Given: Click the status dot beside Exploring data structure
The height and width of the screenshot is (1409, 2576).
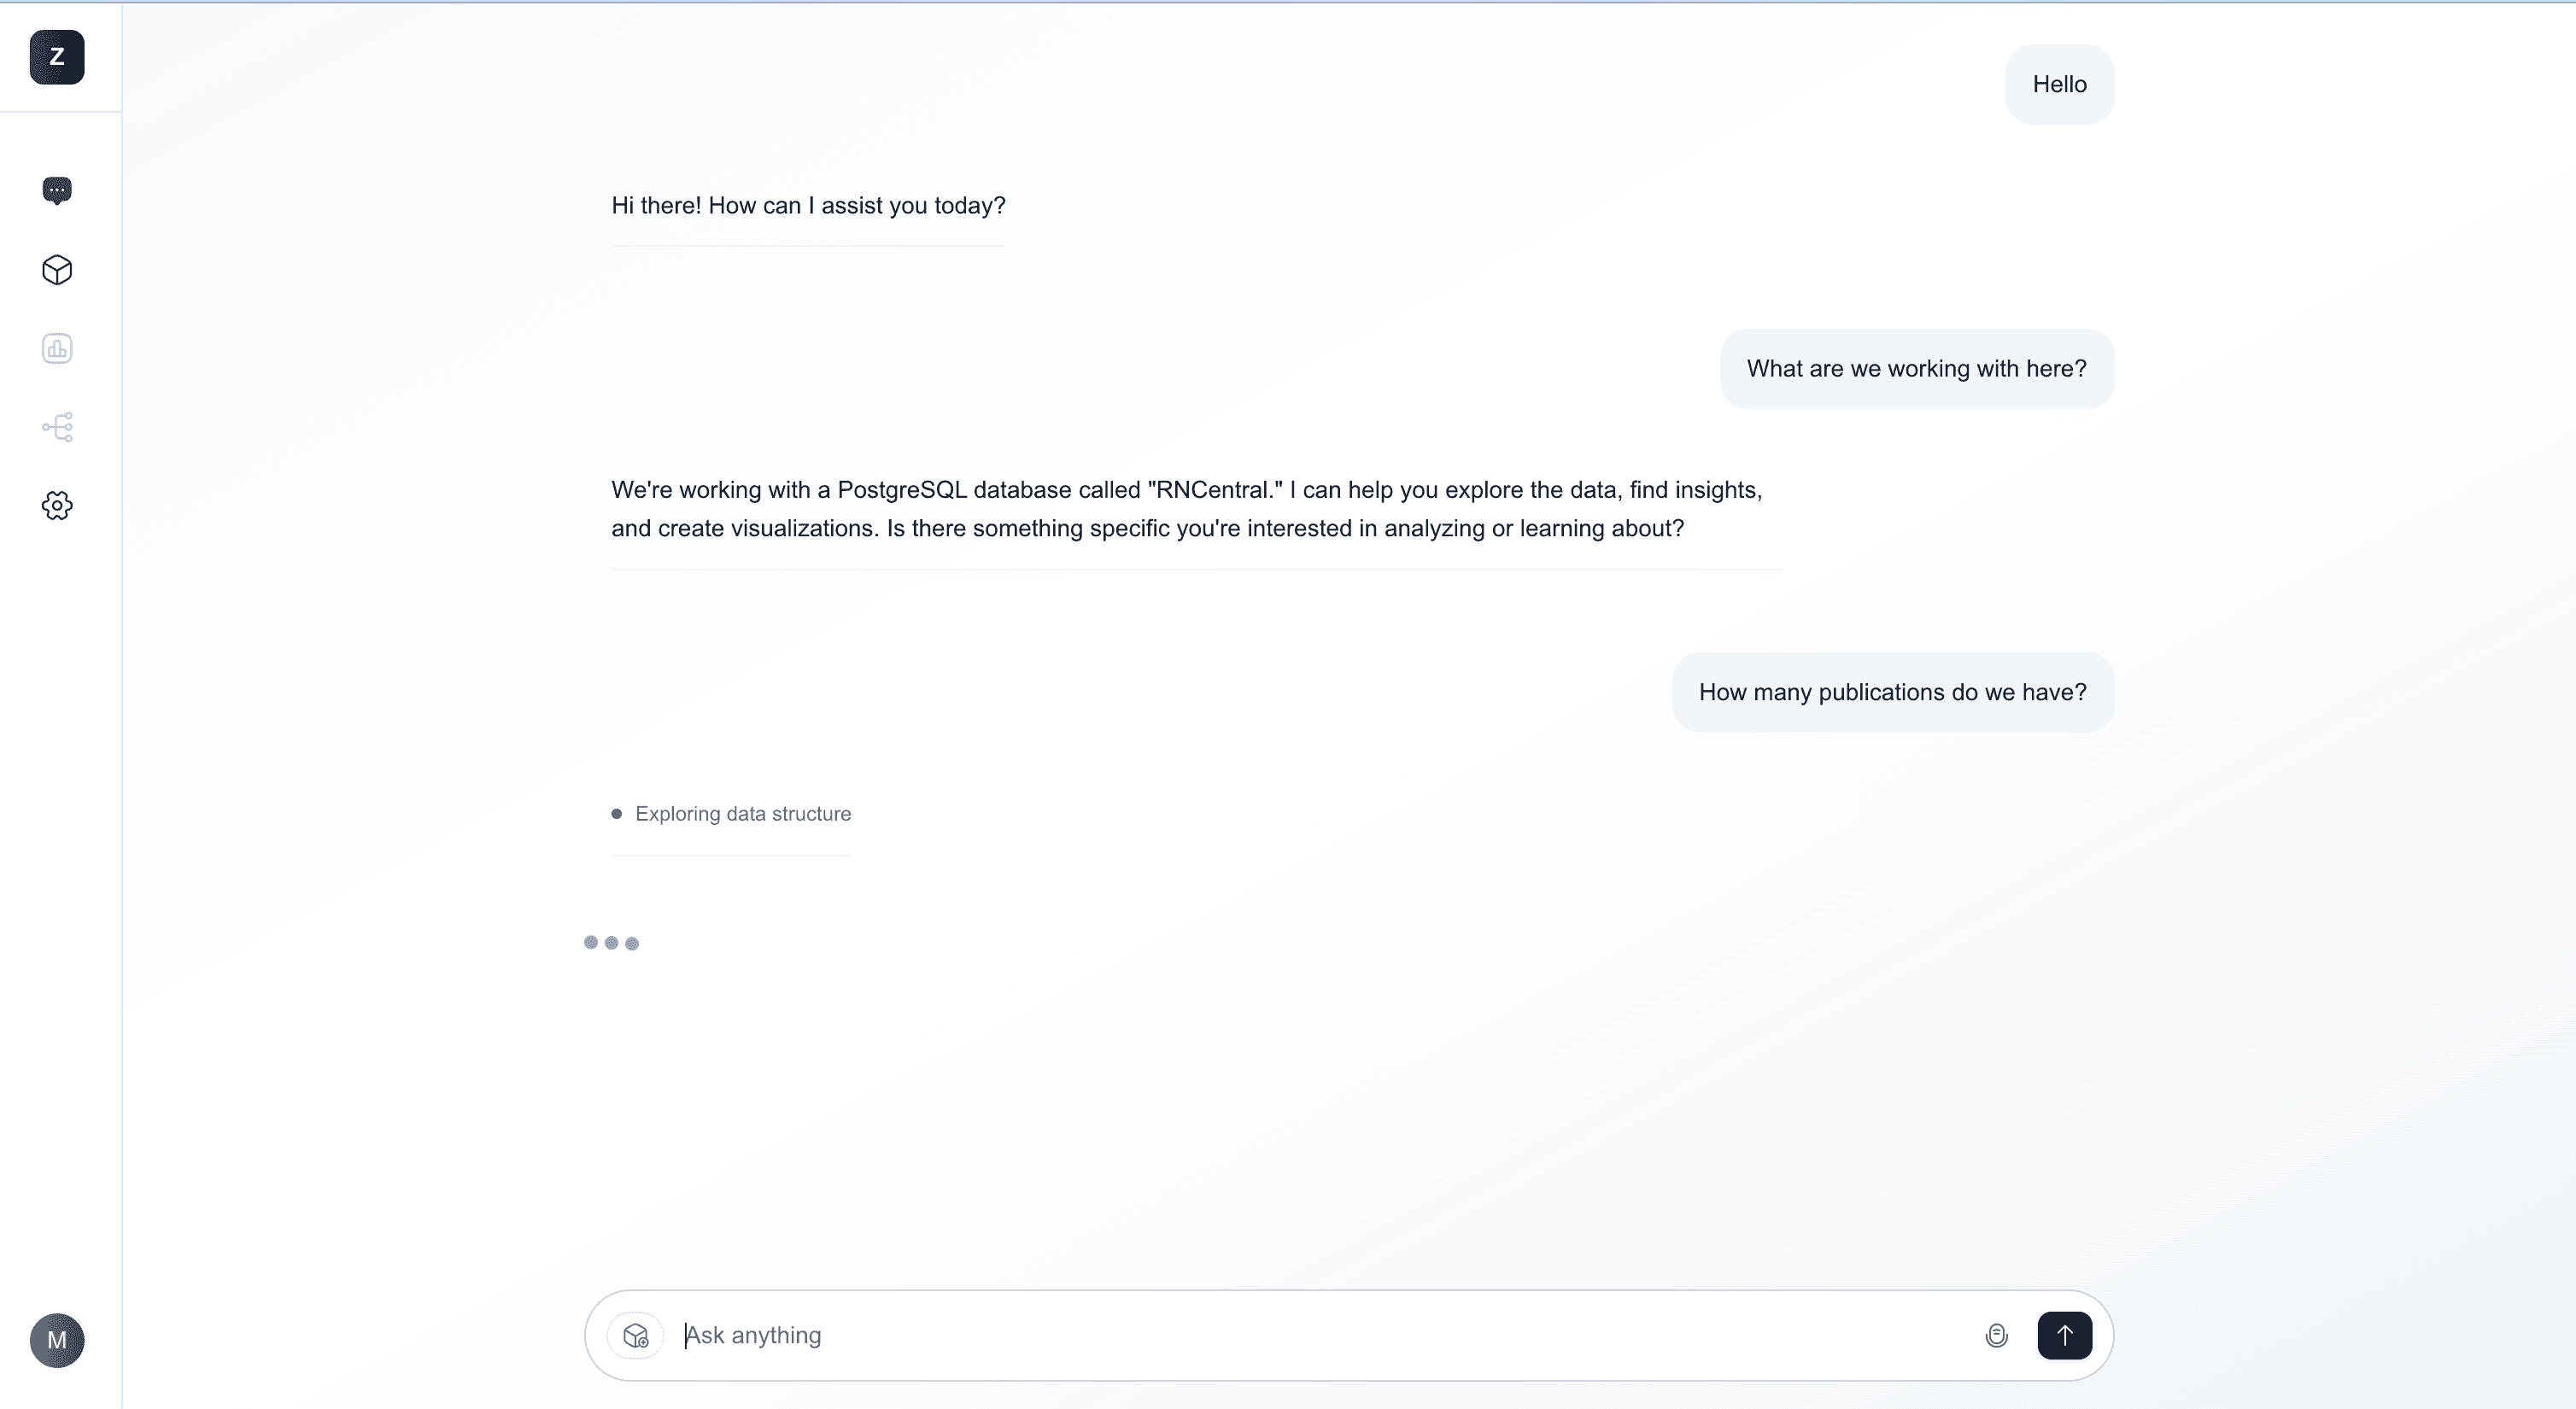Looking at the screenshot, I should pyautogui.click(x=616, y=813).
